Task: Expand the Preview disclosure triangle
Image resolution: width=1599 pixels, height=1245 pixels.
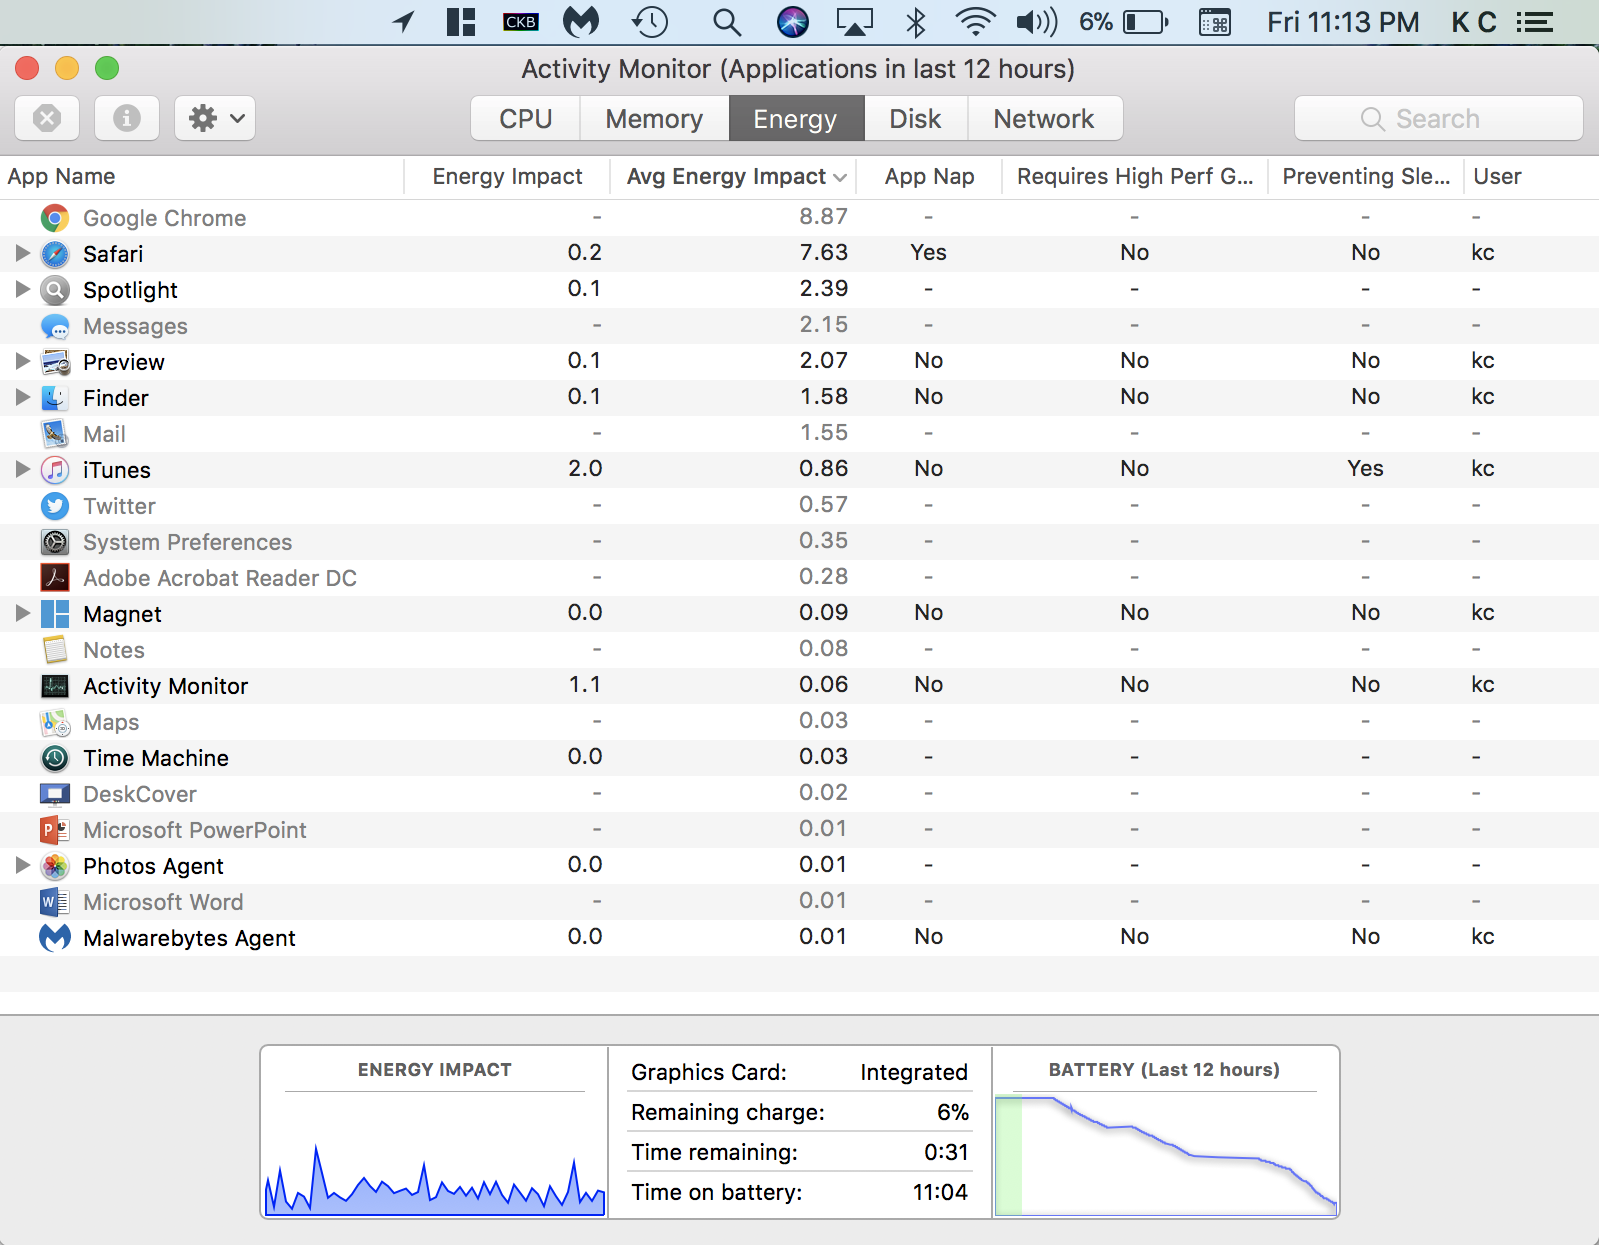Action: click(x=22, y=361)
